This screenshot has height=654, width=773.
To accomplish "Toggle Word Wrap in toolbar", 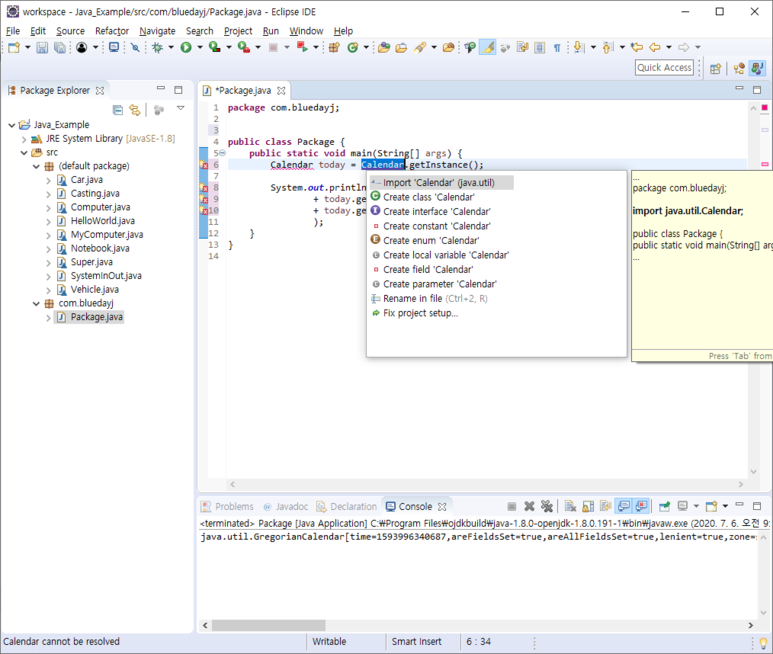I will [x=523, y=47].
